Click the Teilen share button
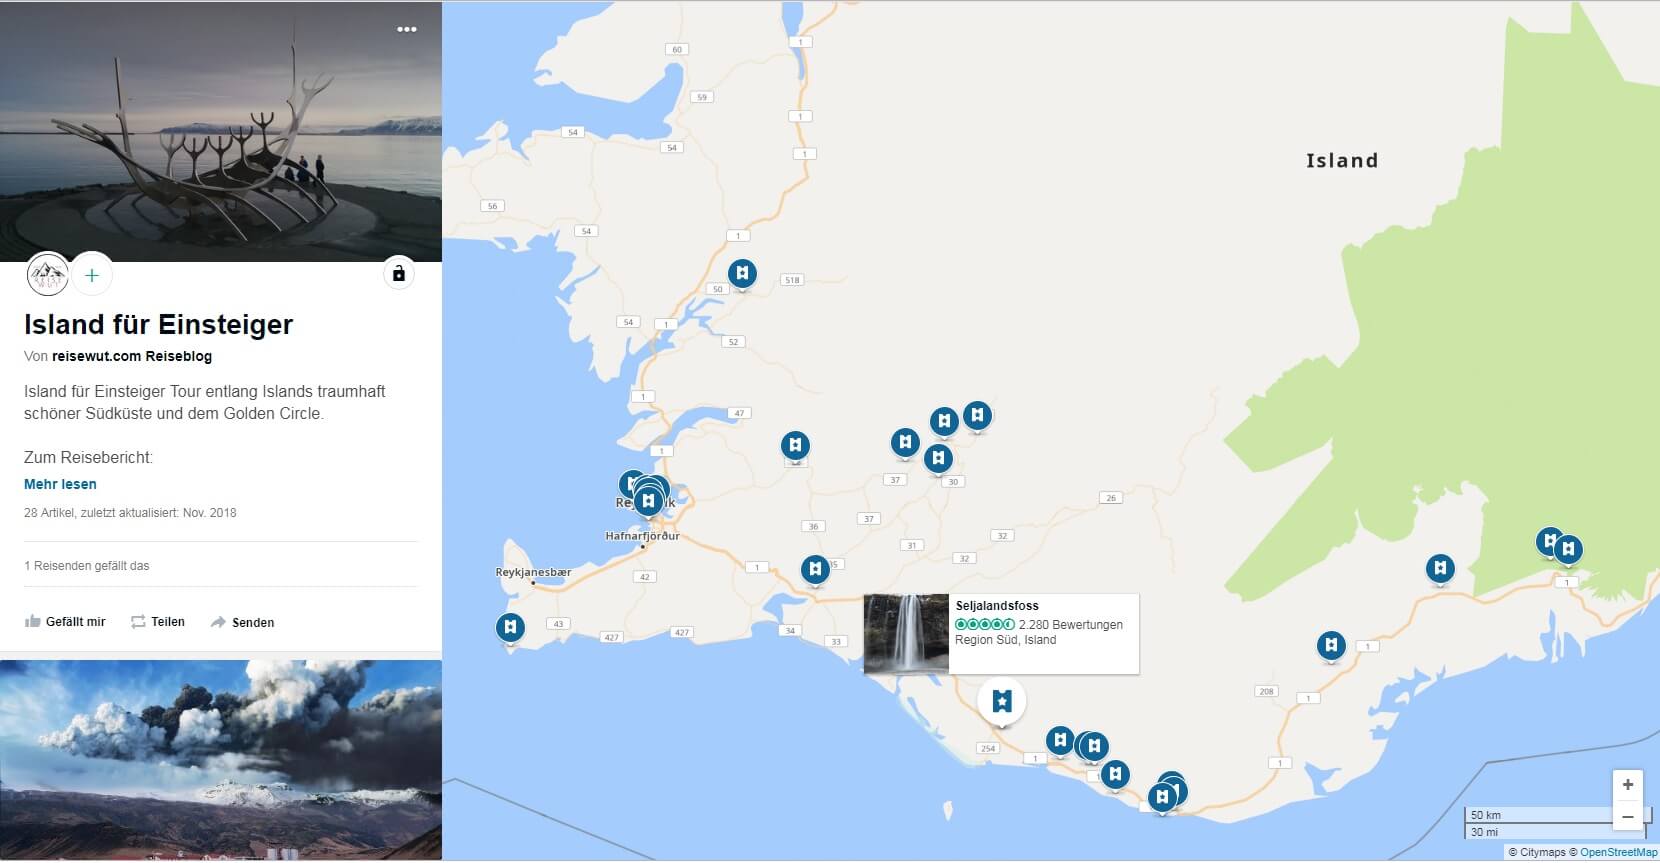This screenshot has width=1660, height=863. [158, 622]
